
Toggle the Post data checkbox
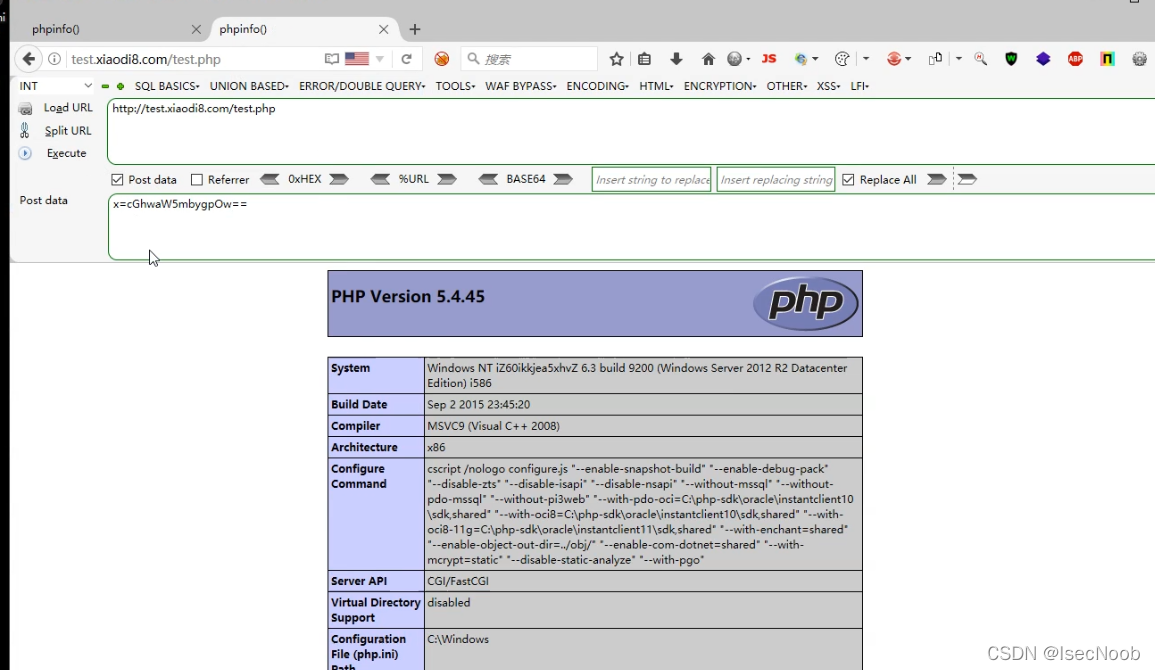pyautogui.click(x=117, y=180)
